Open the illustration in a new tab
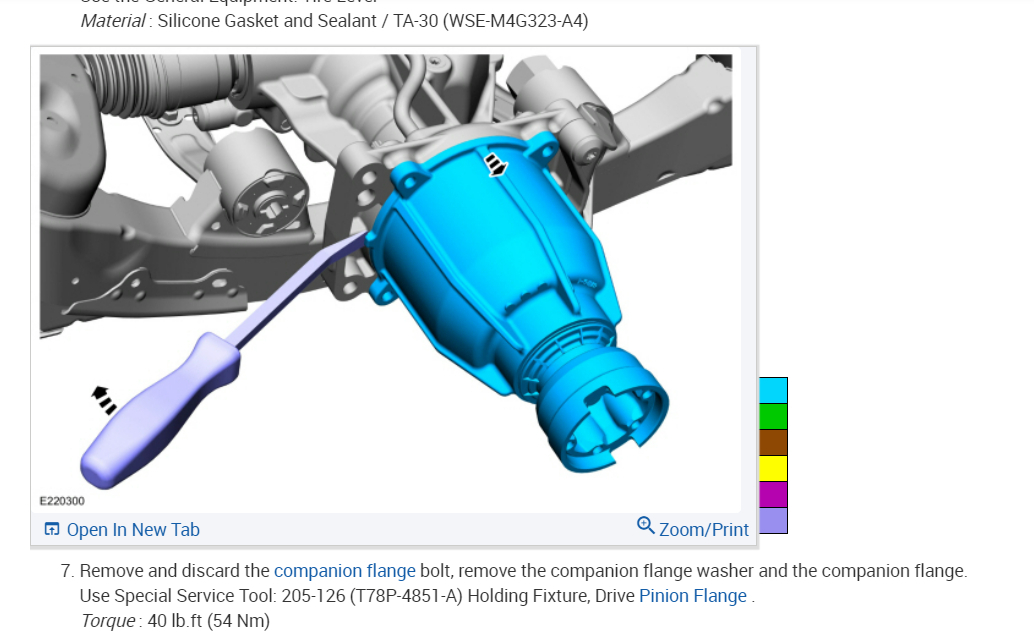Image resolution: width=1034 pixels, height=637 pixels. point(122,530)
